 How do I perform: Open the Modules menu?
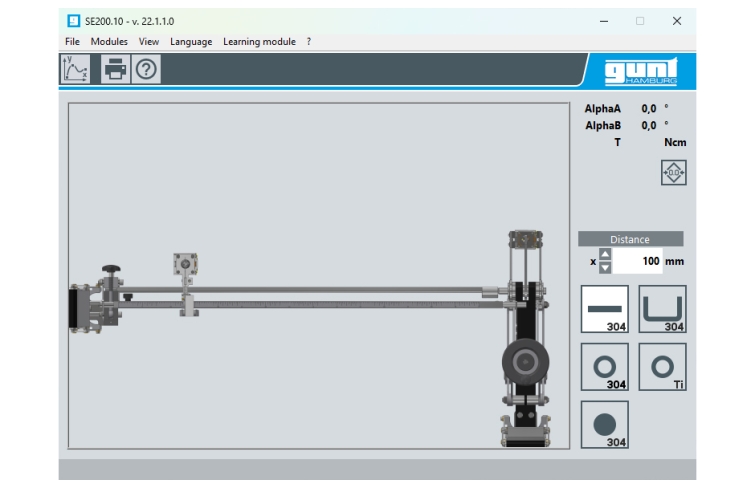[x=109, y=41]
